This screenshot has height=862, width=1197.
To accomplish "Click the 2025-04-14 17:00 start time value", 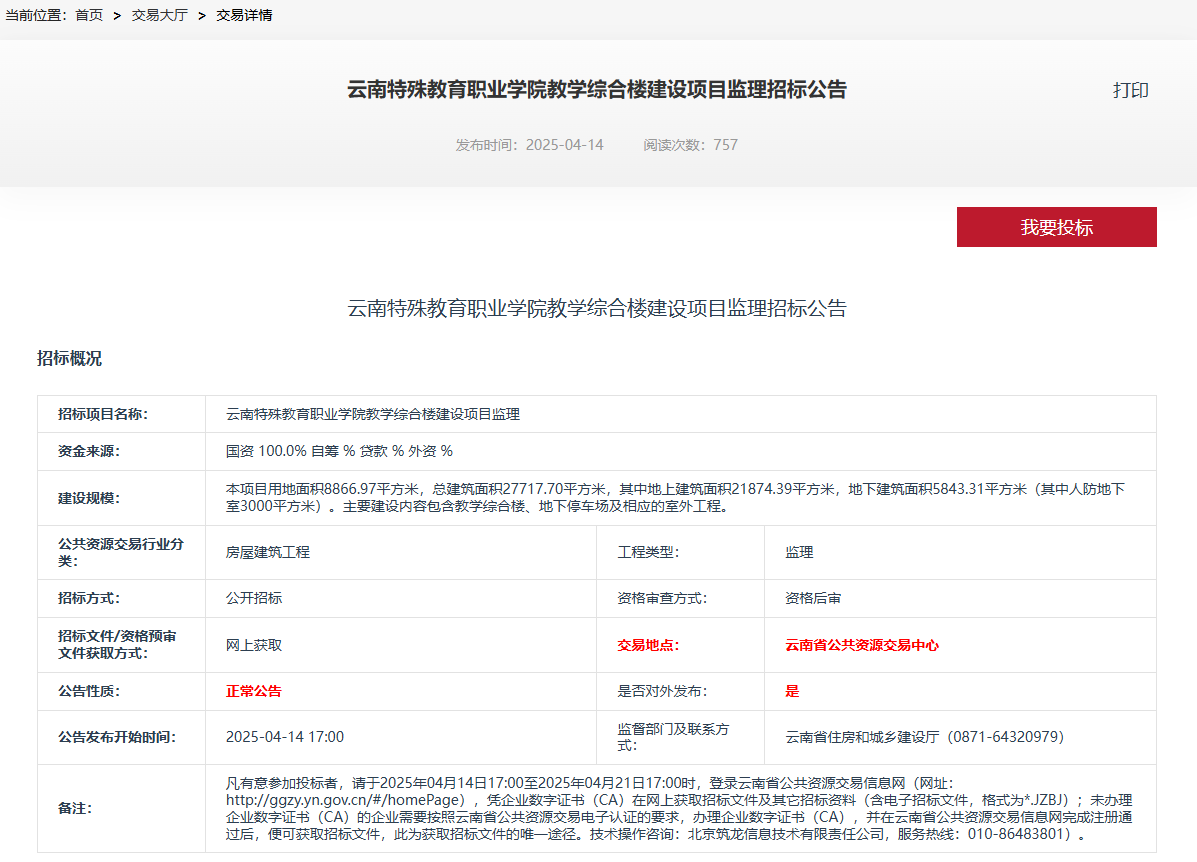I will click(x=285, y=737).
